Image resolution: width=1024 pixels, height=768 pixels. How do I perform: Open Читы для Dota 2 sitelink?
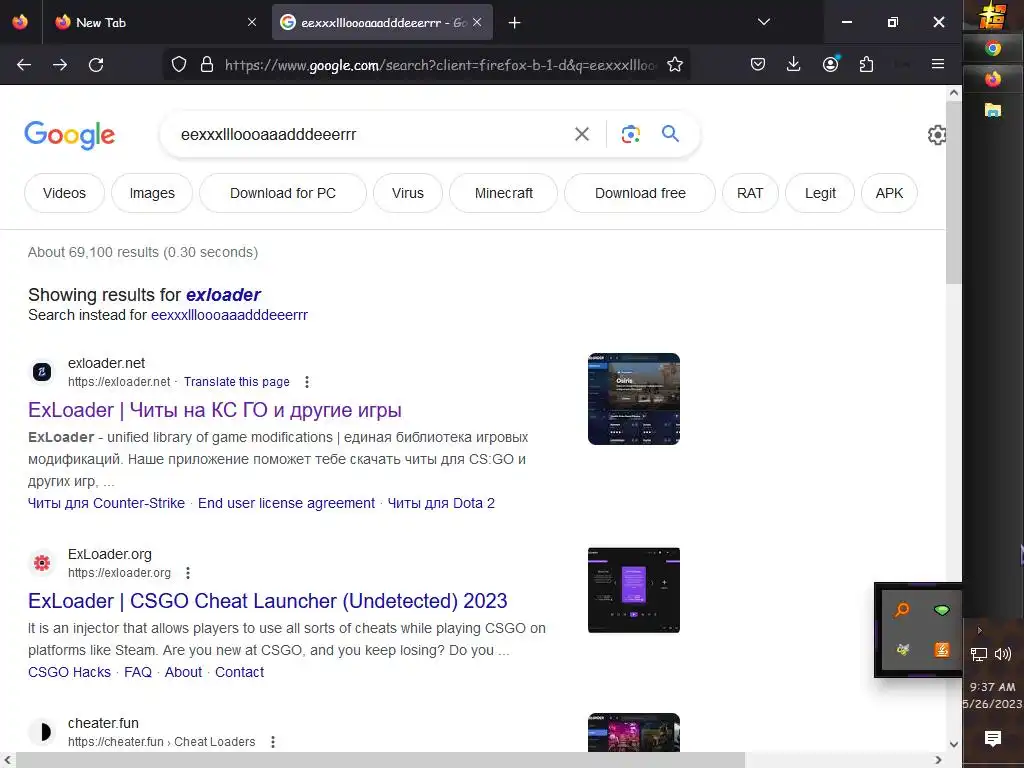point(441,504)
